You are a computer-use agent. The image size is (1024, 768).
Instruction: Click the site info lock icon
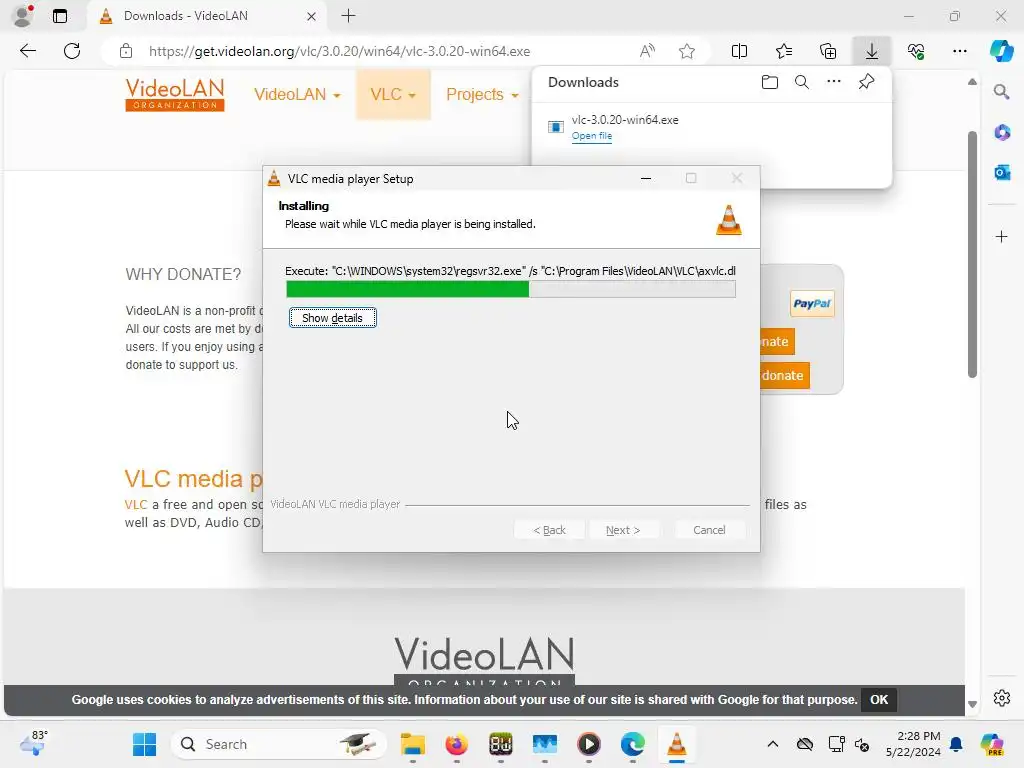126,51
